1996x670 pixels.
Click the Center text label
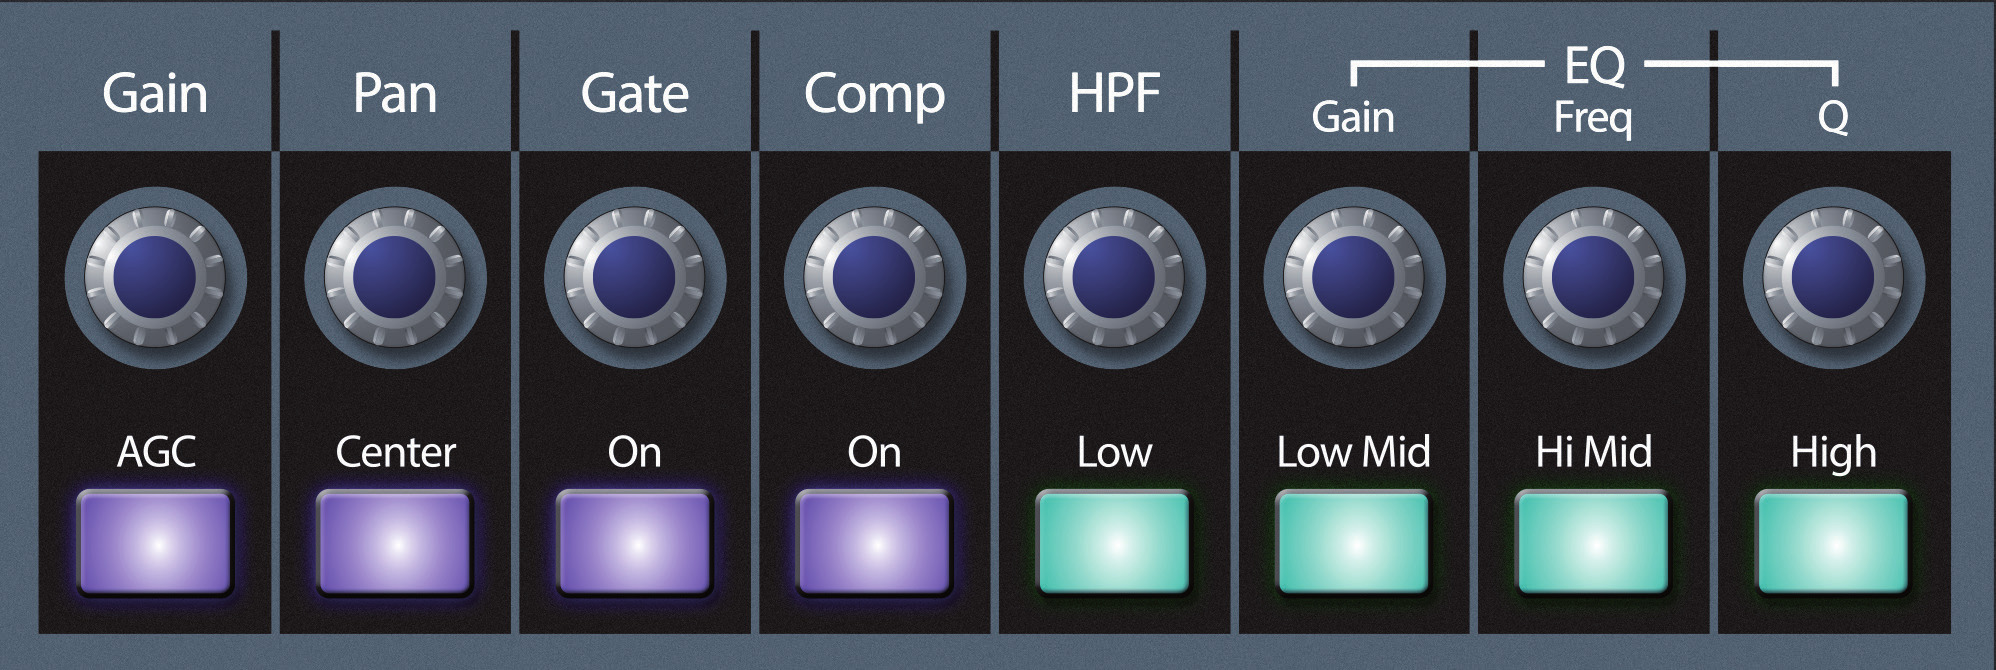[395, 452]
